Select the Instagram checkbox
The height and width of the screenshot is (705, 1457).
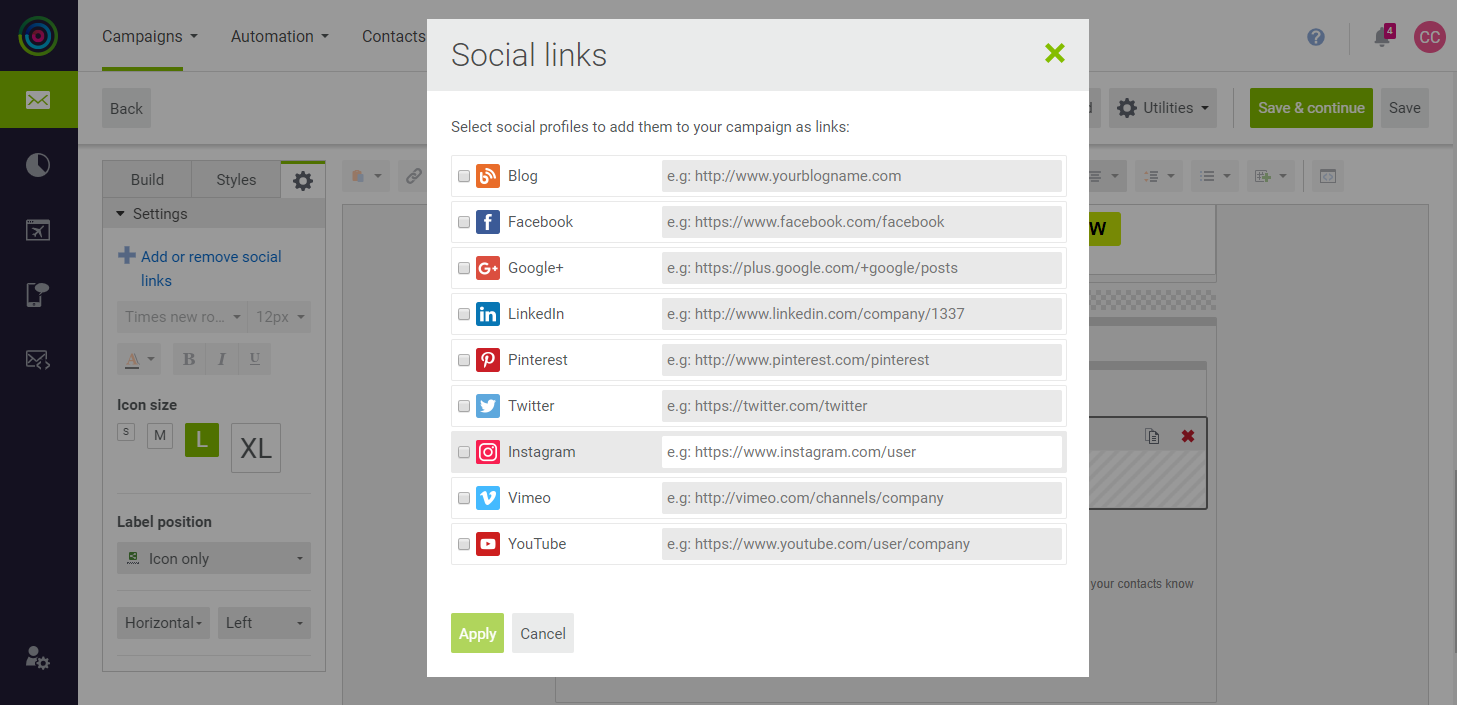pyautogui.click(x=464, y=452)
